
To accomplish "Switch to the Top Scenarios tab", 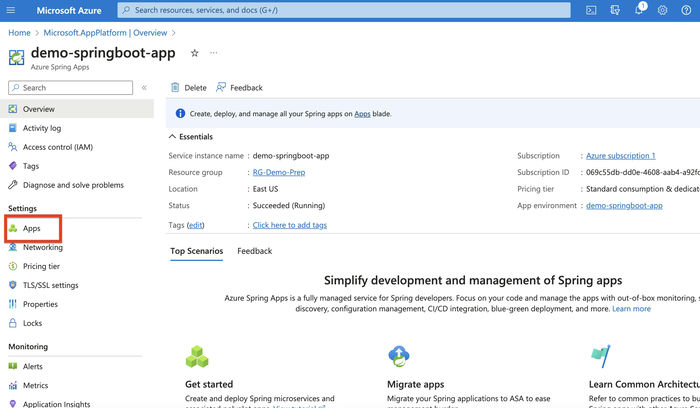I will [x=196, y=251].
